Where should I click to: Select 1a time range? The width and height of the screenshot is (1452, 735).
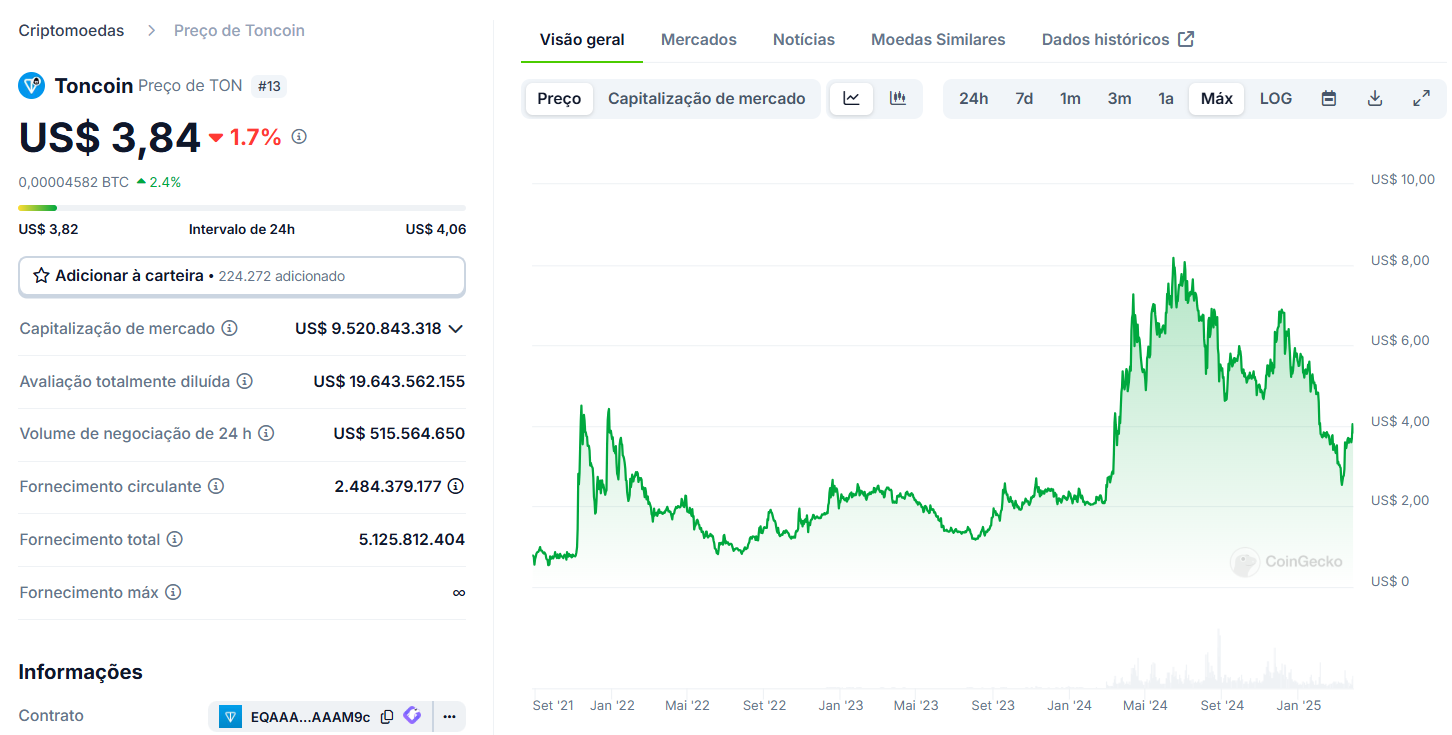[1166, 99]
